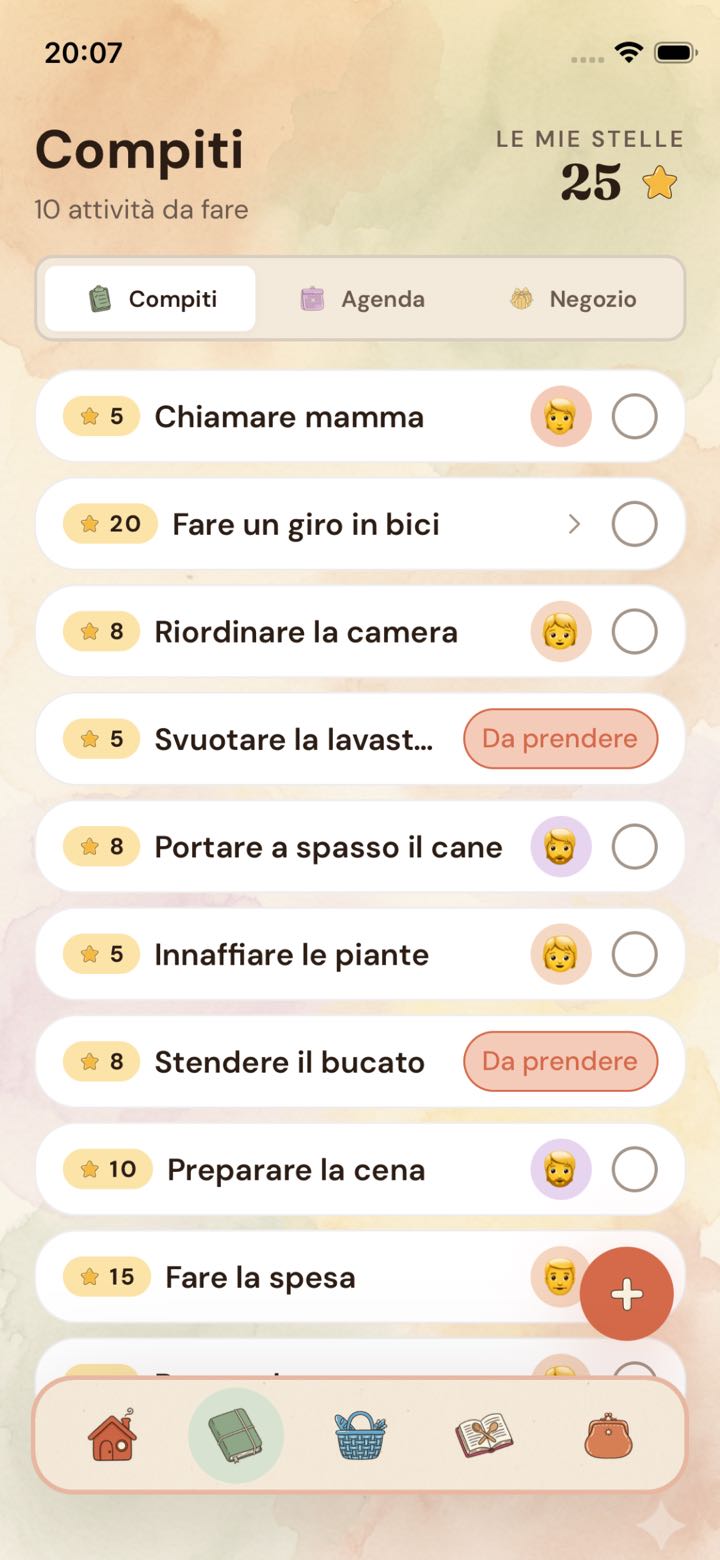Switch to the Agenda tab
This screenshot has width=720, height=1560.
coord(363,299)
